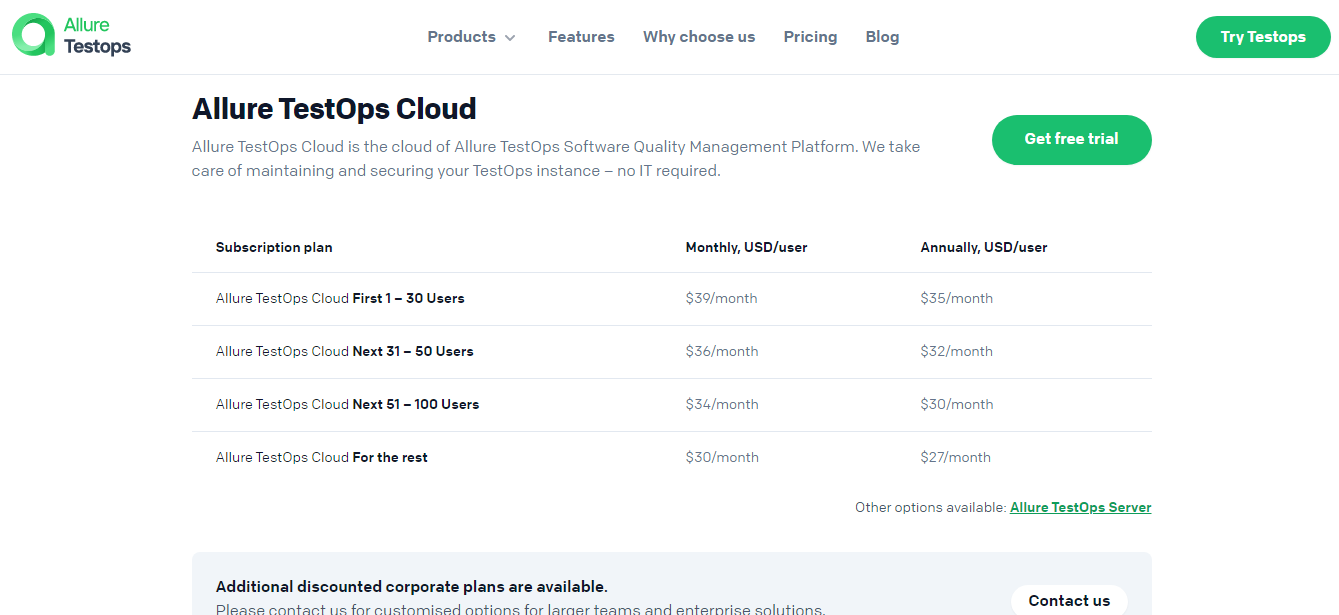
Task: Click the $35/month annual price
Action: point(956,298)
